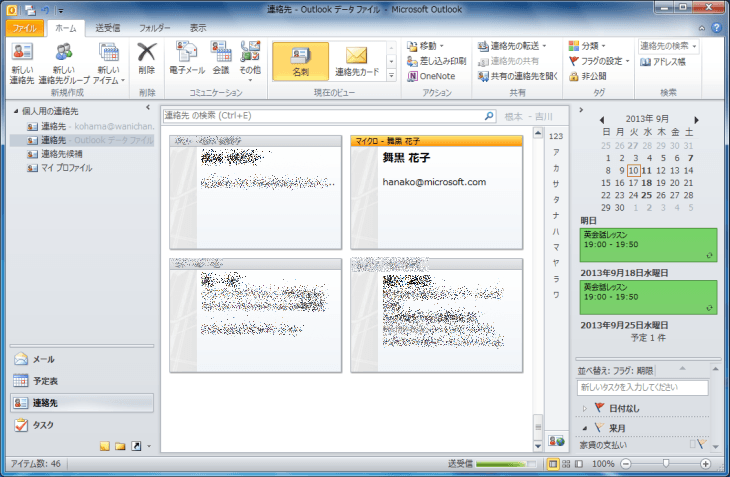730x477 pixels.
Task: Click 電子メール communication icon
Action: click(187, 58)
